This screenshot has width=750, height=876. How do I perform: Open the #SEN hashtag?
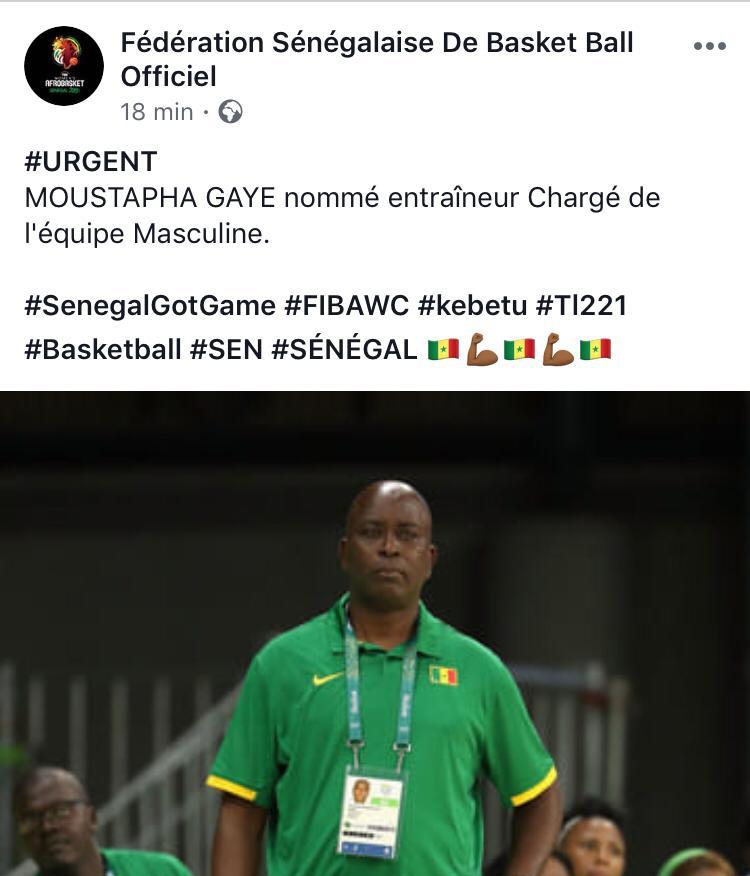[x=226, y=349]
